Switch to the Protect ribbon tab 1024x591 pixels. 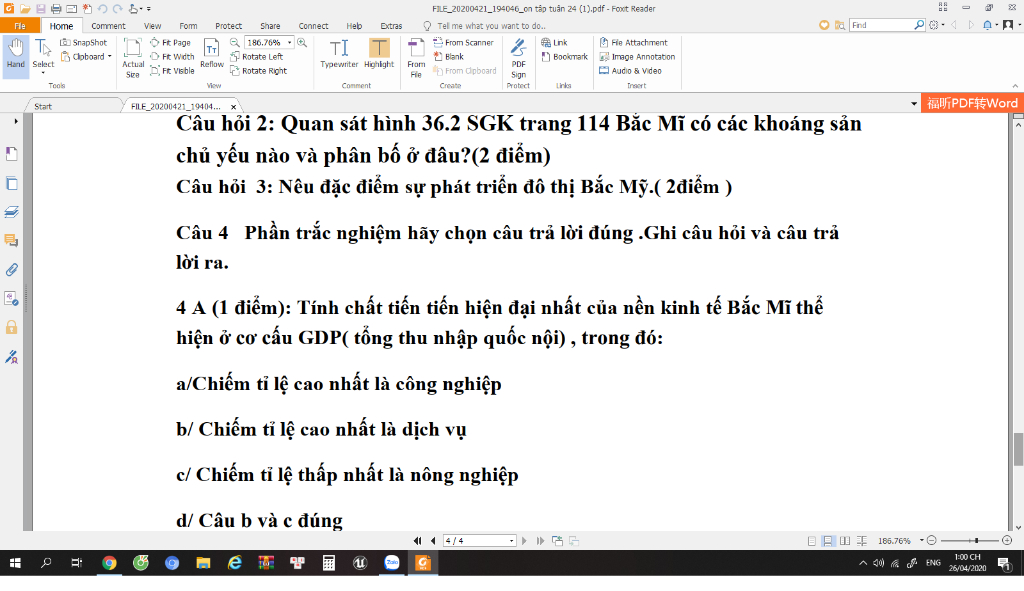tap(229, 25)
